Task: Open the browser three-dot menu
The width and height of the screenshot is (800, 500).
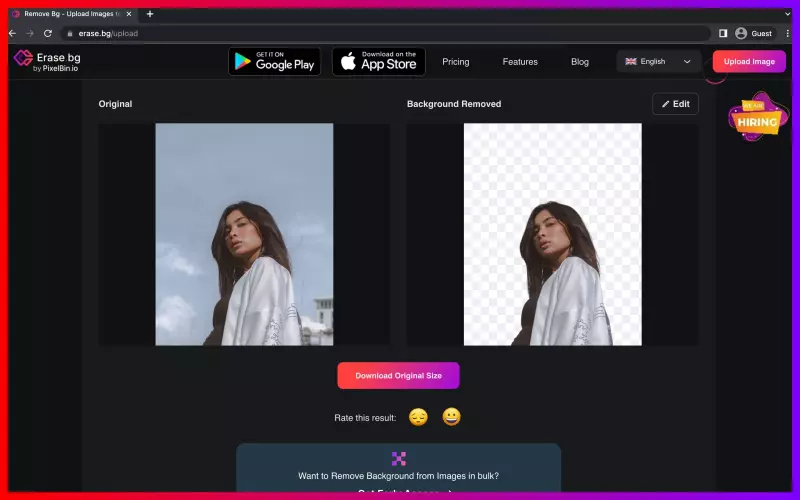Action: pos(788,33)
